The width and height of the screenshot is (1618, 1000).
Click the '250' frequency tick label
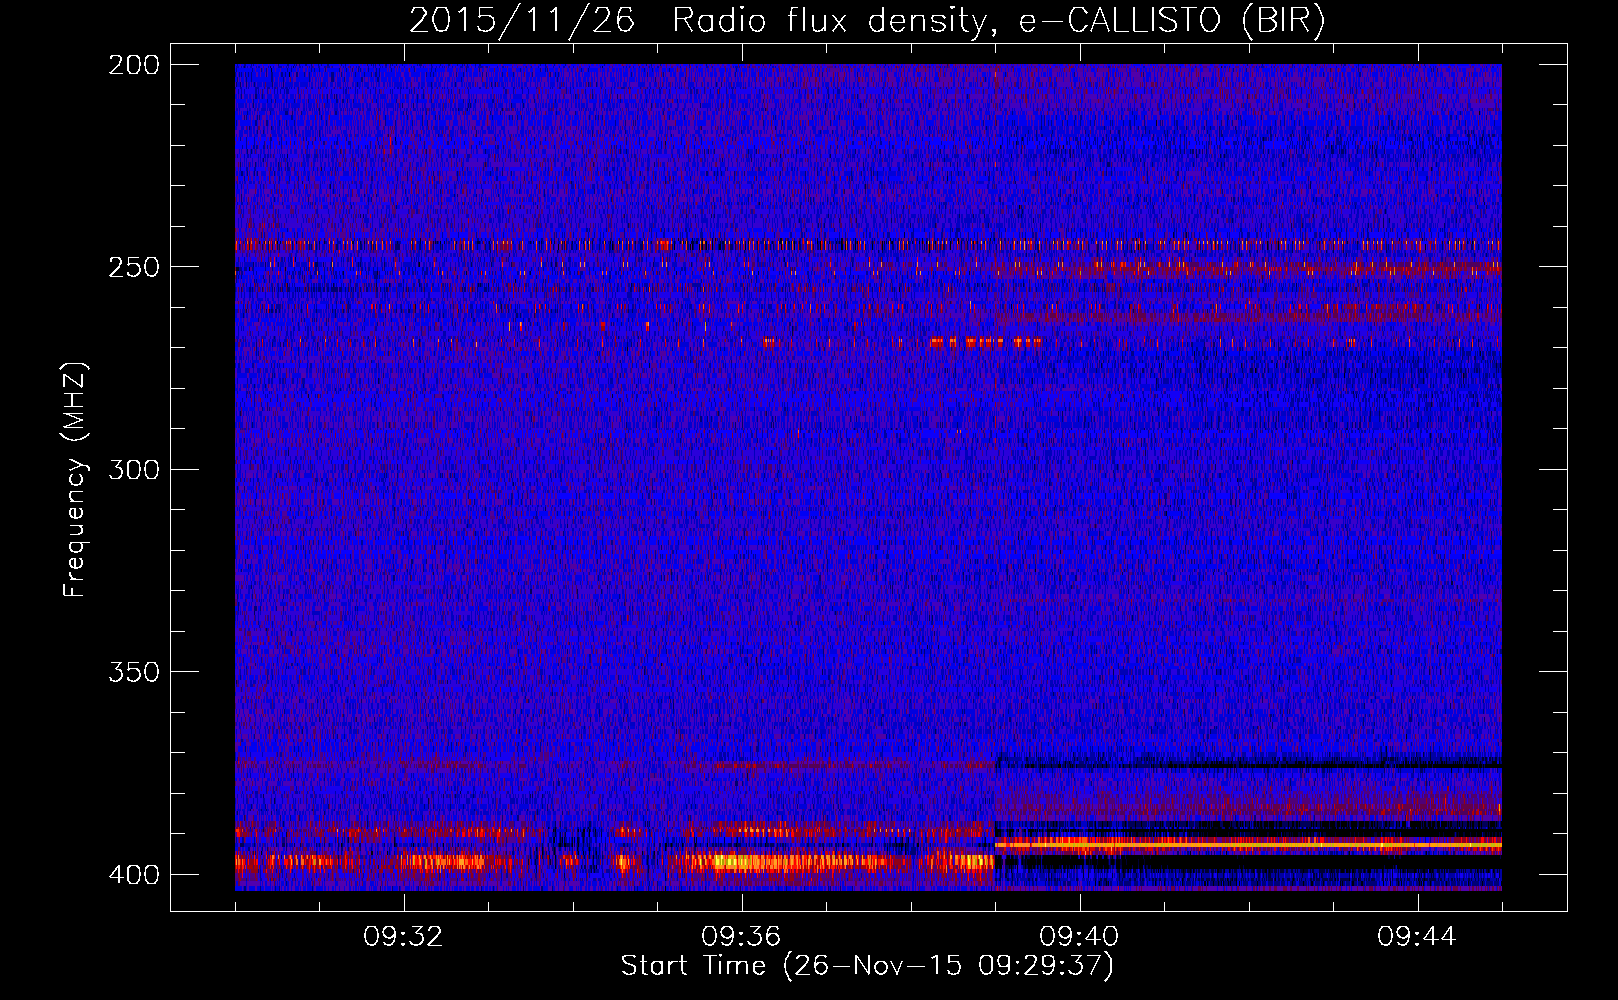(133, 267)
